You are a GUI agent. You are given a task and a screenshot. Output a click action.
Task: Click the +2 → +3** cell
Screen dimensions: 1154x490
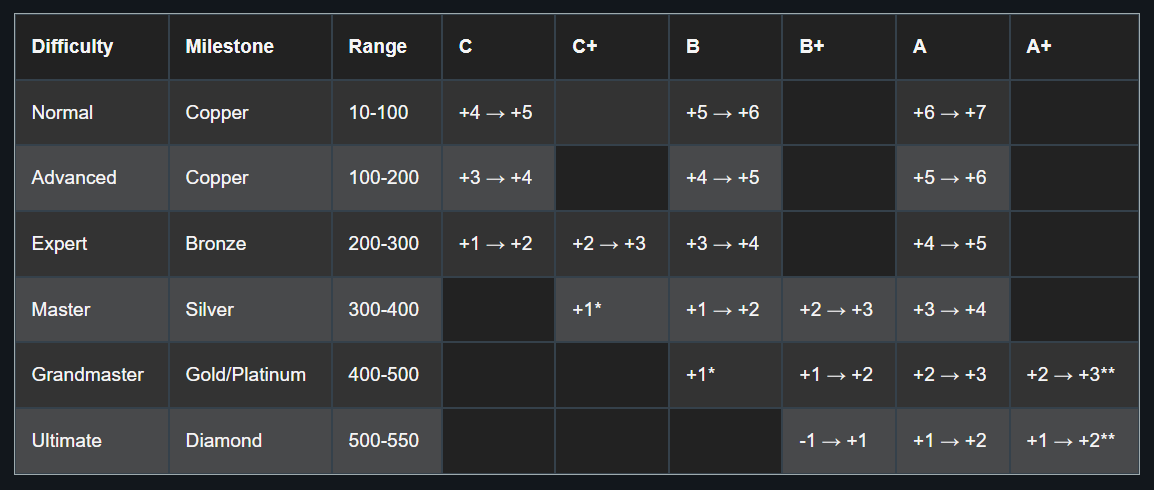click(1070, 375)
